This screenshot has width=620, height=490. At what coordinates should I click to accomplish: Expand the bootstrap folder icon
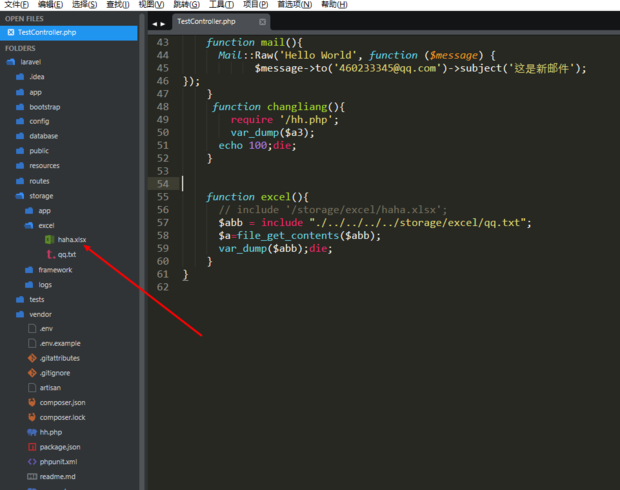click(x=20, y=107)
